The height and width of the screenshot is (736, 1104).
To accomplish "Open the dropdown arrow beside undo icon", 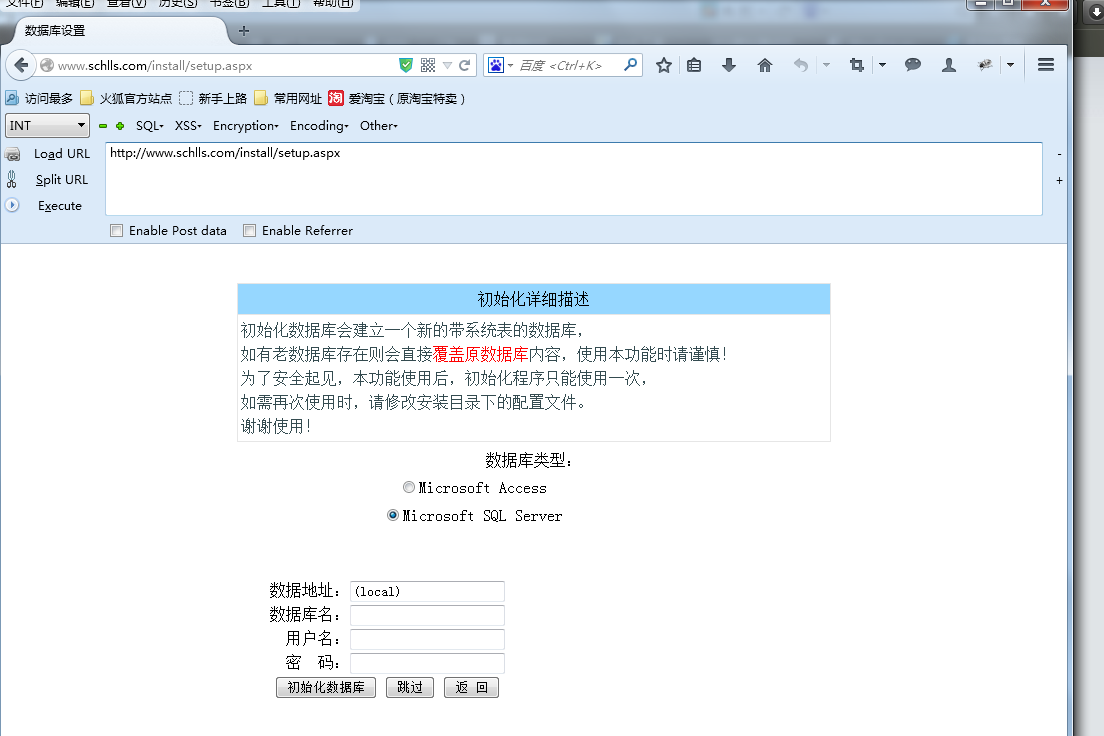I will [827, 66].
